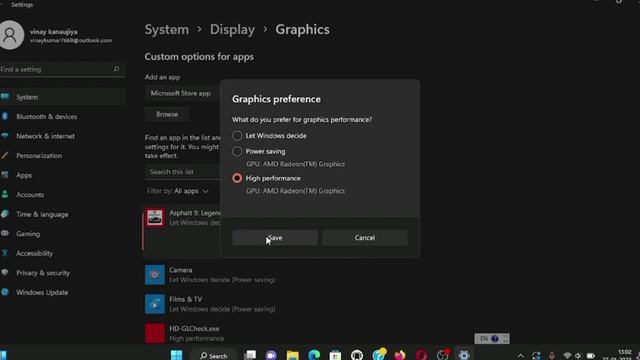Click the battery icon in system tray
This screenshot has height=360, width=640.
[591, 356]
